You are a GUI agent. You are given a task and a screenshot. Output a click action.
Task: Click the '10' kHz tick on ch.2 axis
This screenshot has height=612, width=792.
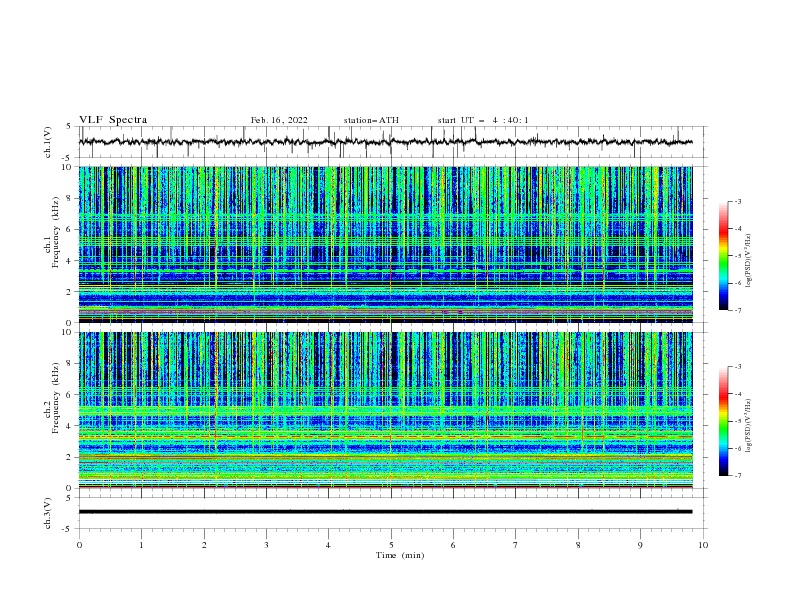pyautogui.click(x=67, y=332)
